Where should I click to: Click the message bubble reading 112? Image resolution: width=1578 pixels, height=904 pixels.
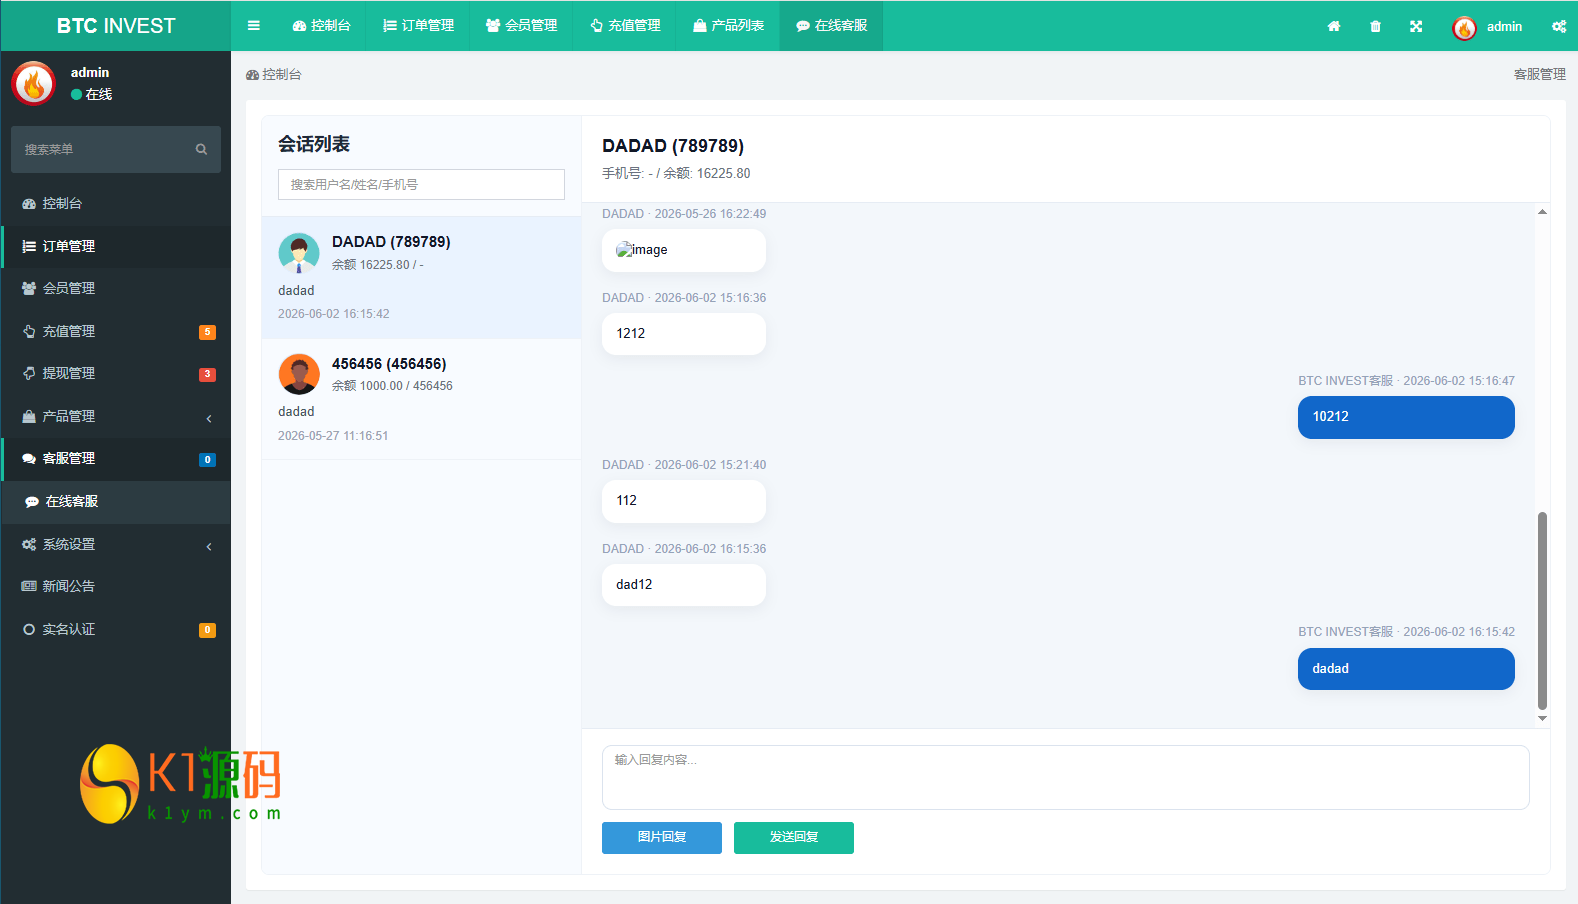point(684,501)
